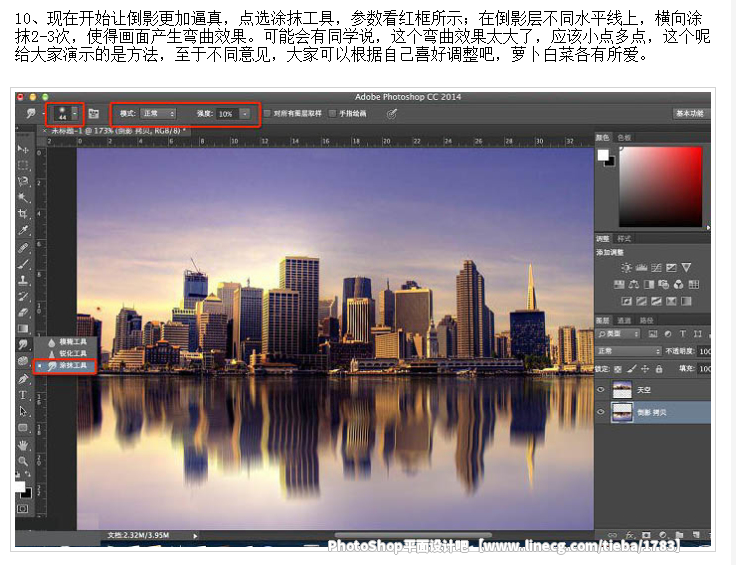Add a Levels adjustment

[x=641, y=268]
